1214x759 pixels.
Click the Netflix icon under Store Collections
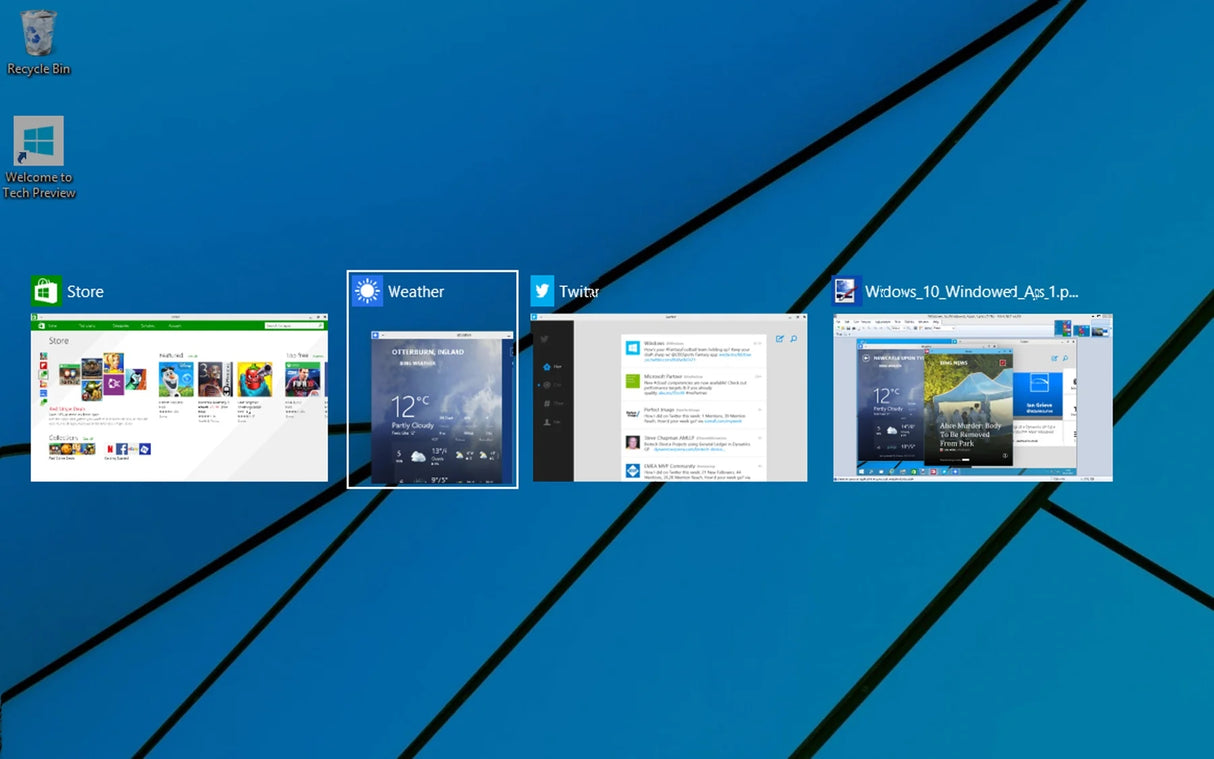[x=109, y=448]
